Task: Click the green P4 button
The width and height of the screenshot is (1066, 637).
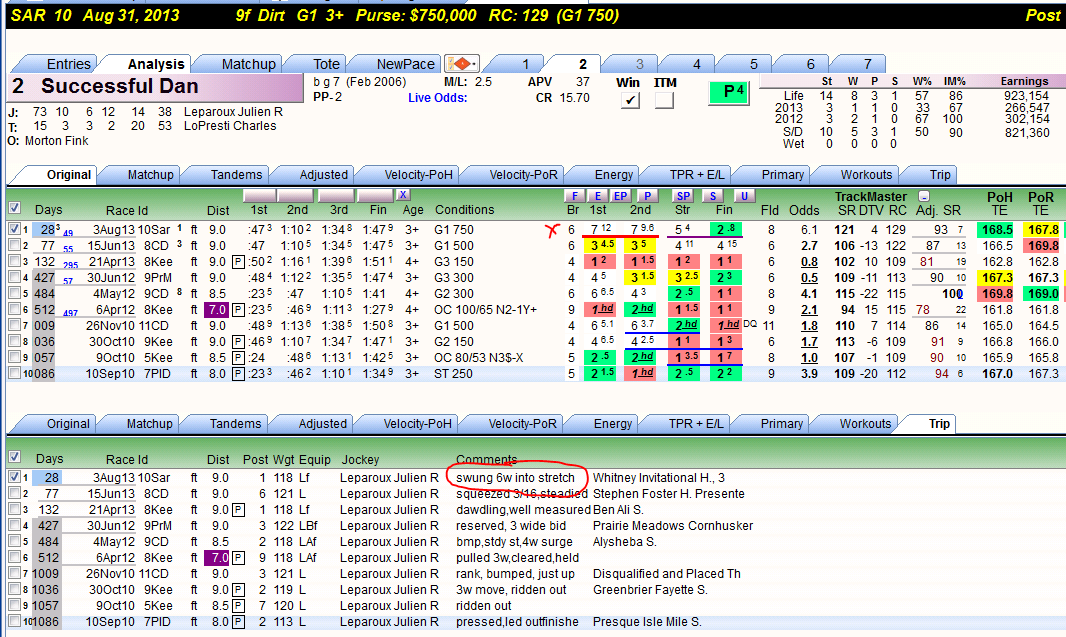Action: pyautogui.click(x=729, y=92)
